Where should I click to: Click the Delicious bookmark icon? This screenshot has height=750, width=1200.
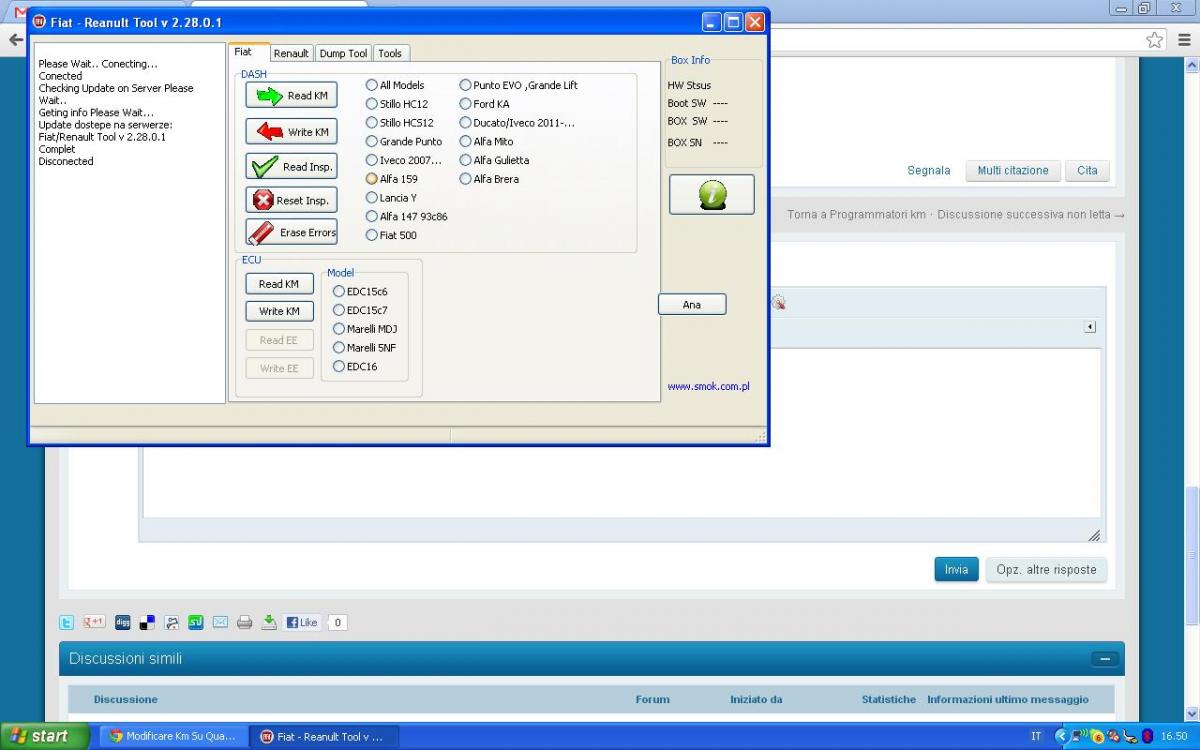[147, 622]
